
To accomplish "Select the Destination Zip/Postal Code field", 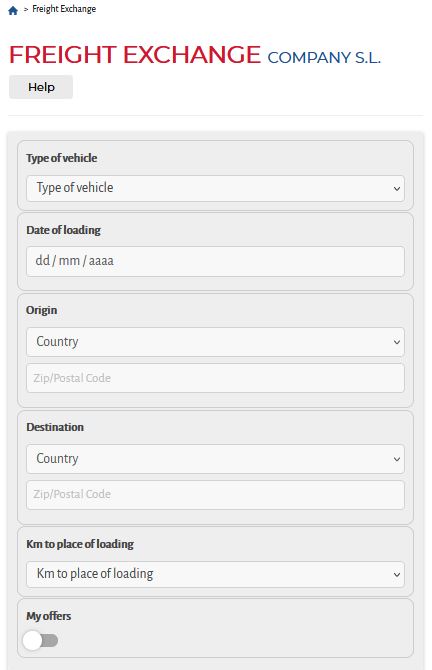I will 215,495.
